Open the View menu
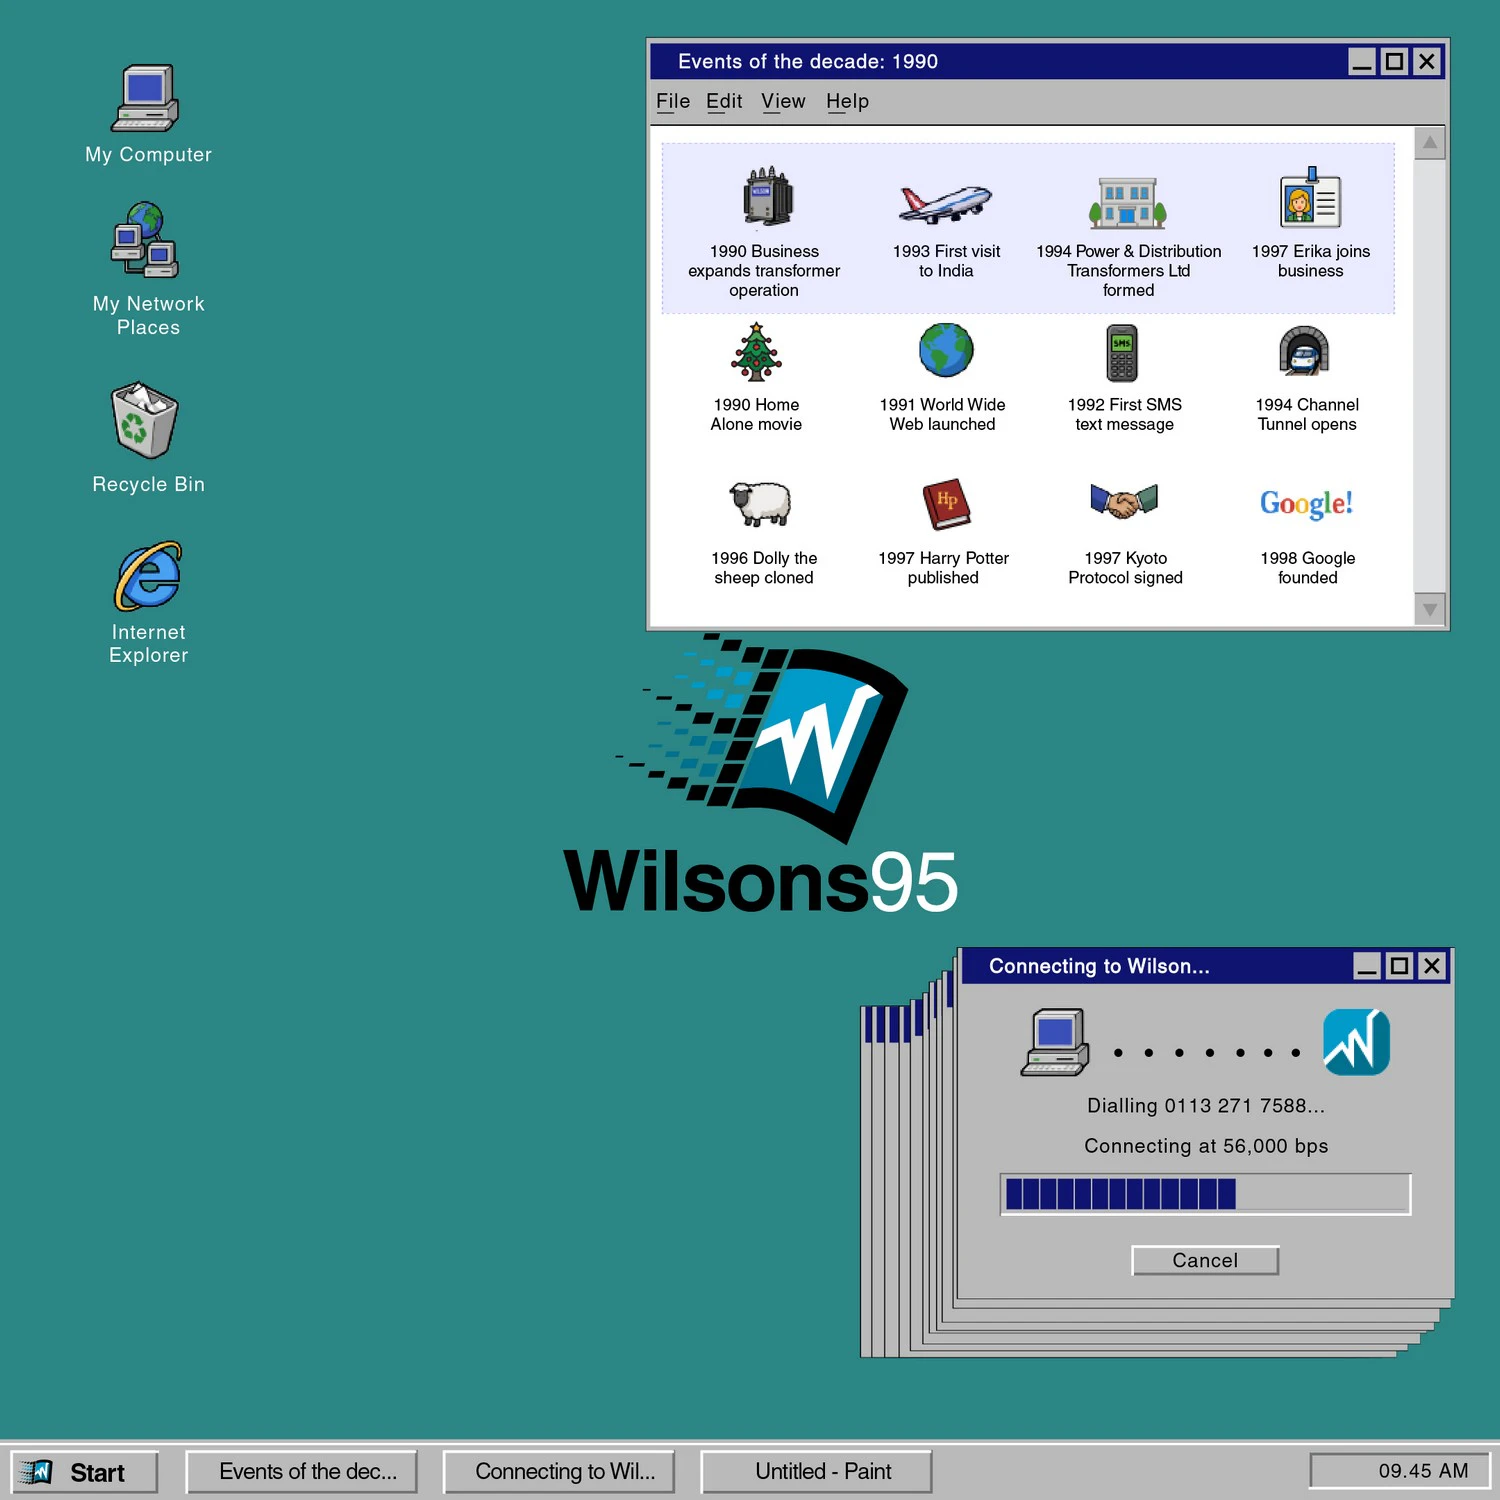 coord(783,101)
